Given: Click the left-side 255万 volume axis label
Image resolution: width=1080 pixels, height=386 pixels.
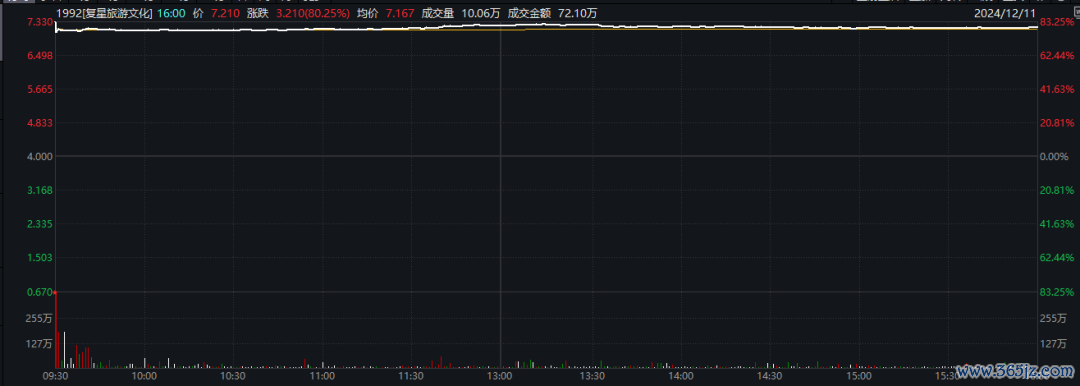Looking at the screenshot, I should [38, 318].
